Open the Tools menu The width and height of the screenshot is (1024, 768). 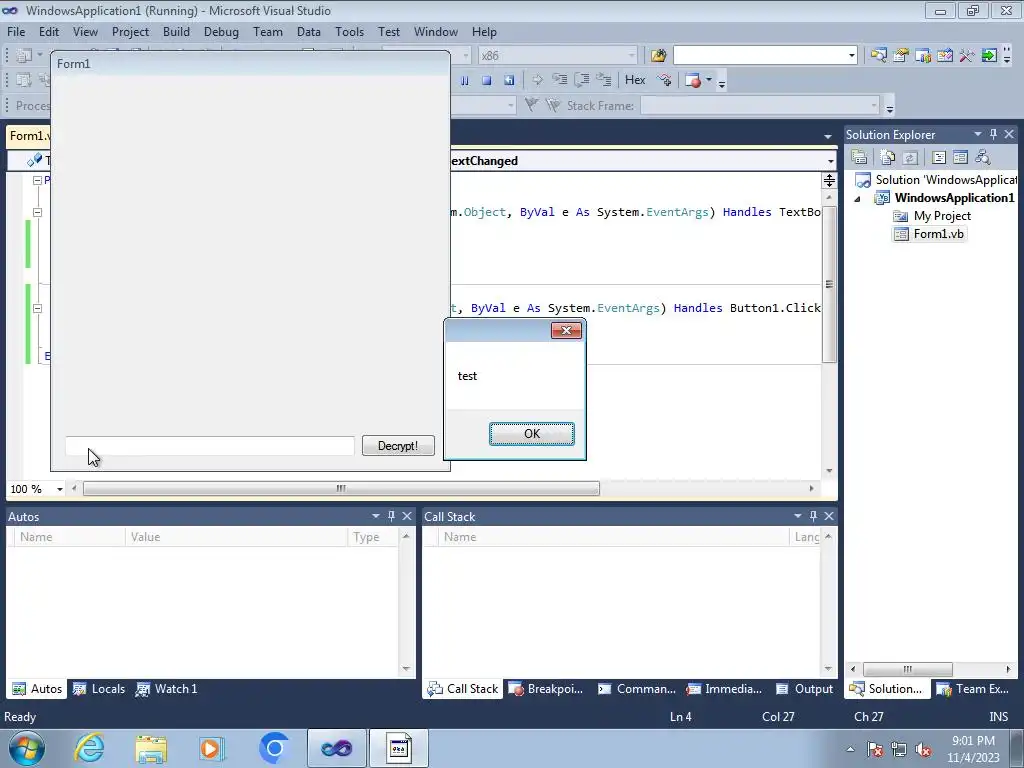(349, 32)
